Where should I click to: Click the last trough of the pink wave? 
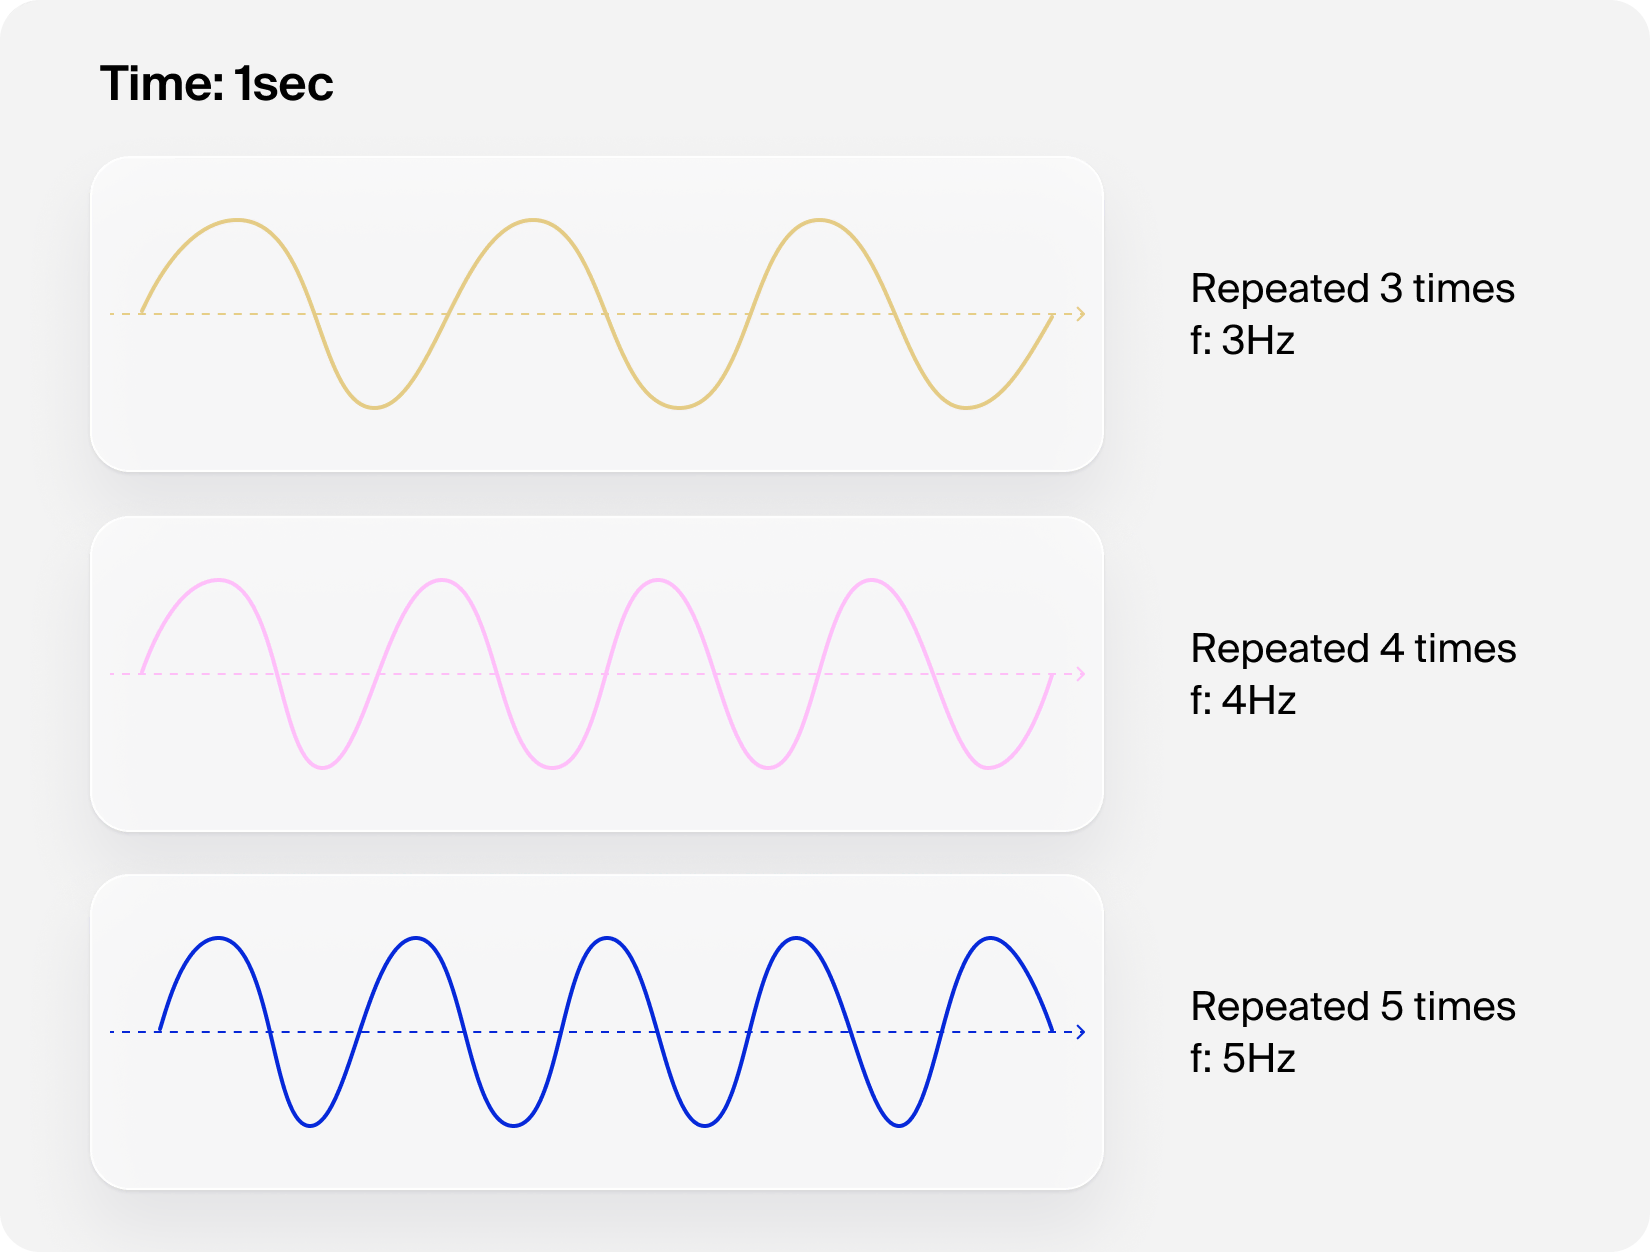click(x=989, y=768)
